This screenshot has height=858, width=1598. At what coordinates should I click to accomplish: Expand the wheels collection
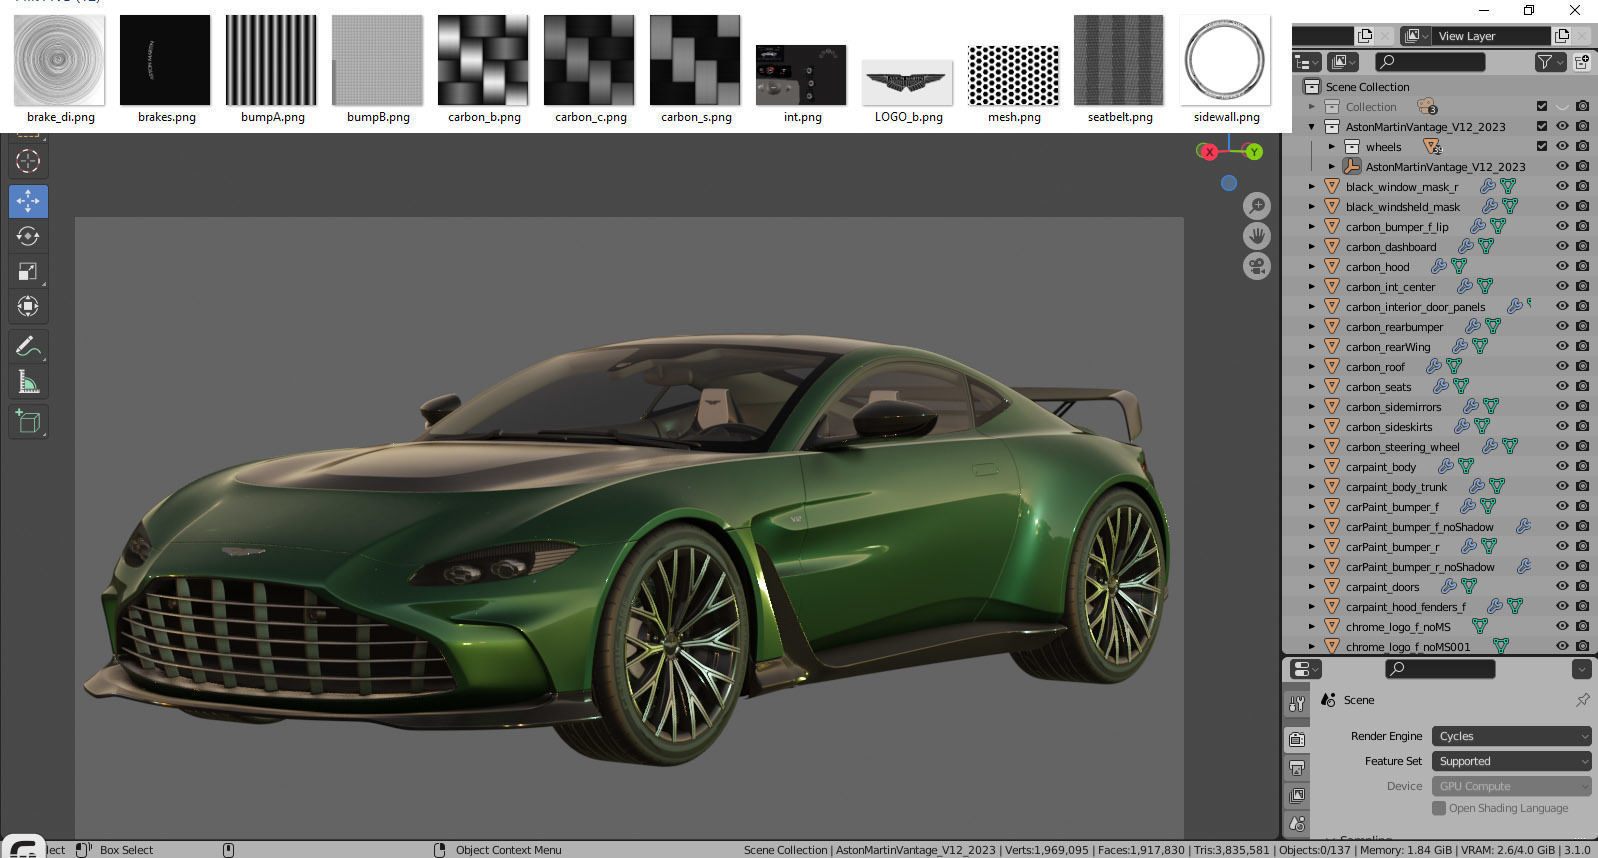(x=1332, y=147)
